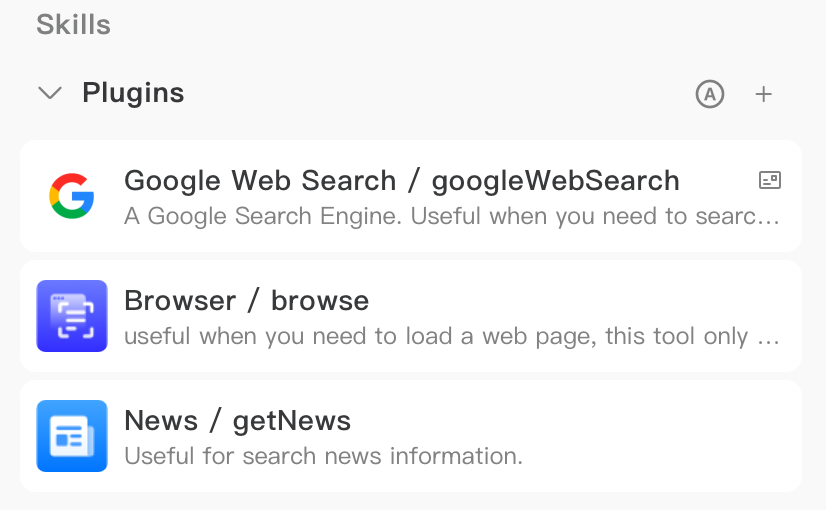Open card settings icon on Google Web Search row
This screenshot has width=836, height=510.
click(x=769, y=180)
